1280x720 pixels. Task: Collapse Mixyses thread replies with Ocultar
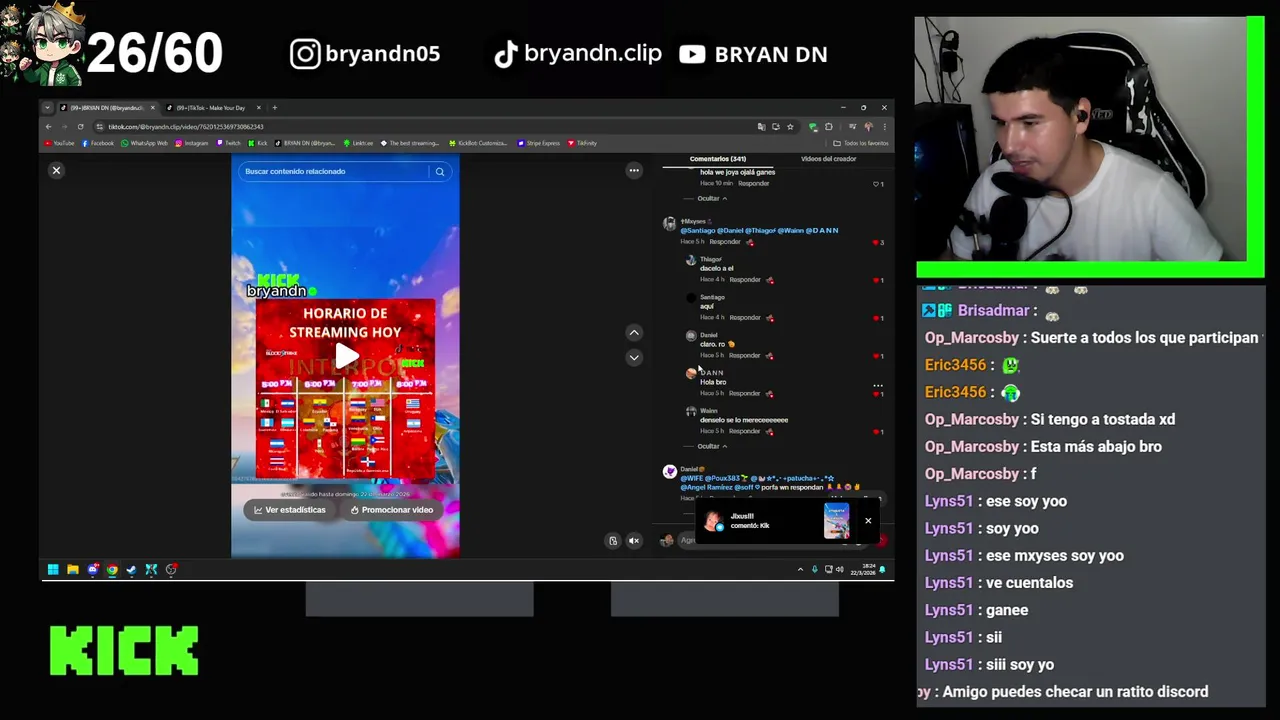(711, 446)
